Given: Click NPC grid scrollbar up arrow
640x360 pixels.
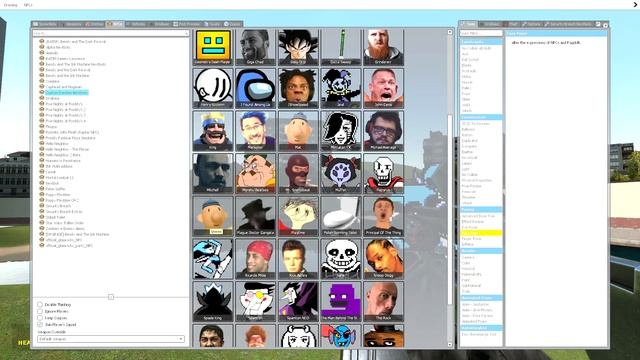Looking at the screenshot, I should (x=450, y=32).
